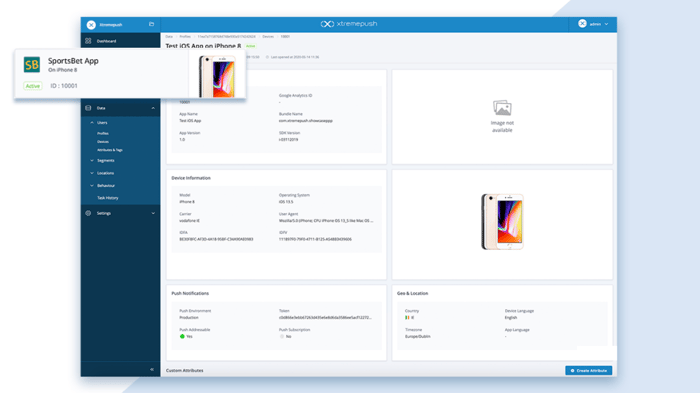
Task: Click the xtremepush logo in top bar
Action: click(x=349, y=24)
